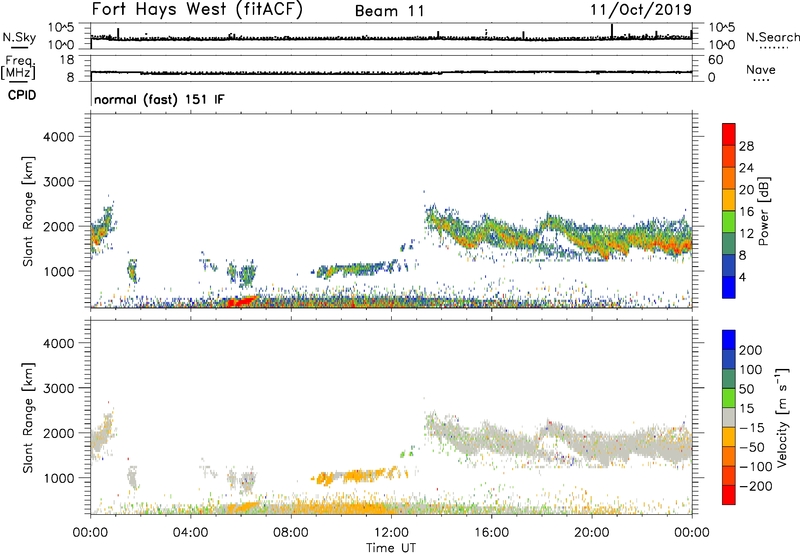
Task: Click the 'normal (fast) 151 IF' text
Action: [159, 99]
